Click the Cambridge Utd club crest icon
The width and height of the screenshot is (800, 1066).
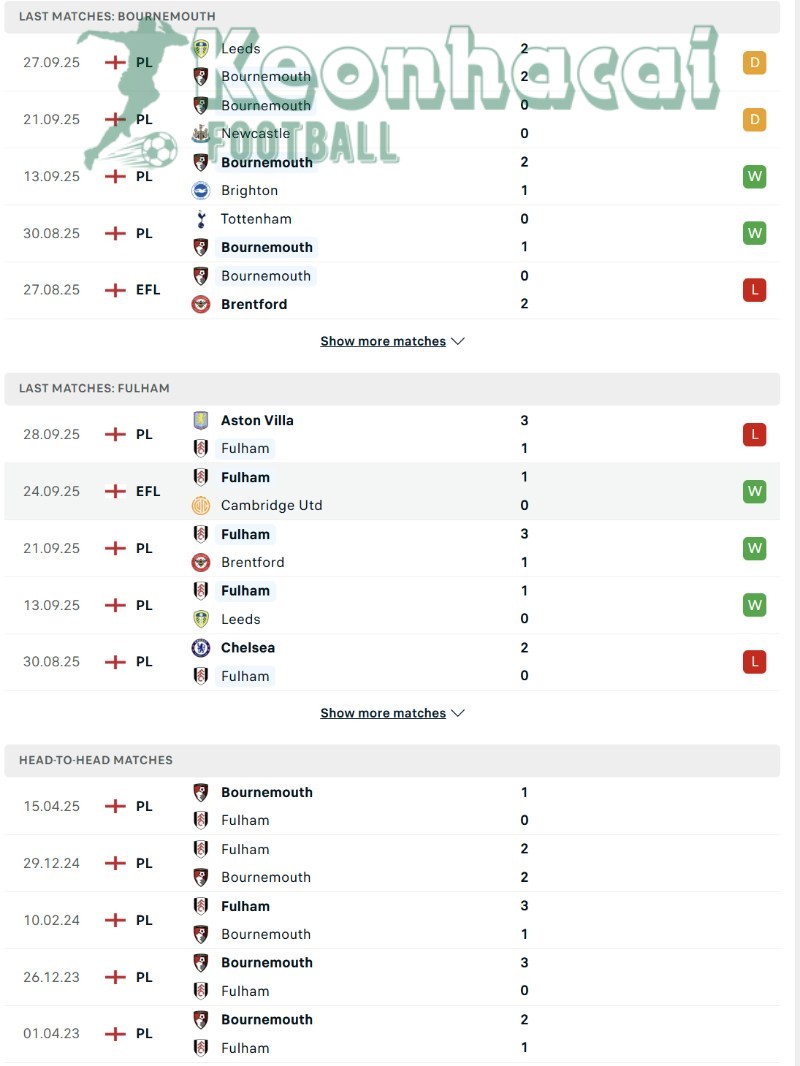tap(201, 505)
